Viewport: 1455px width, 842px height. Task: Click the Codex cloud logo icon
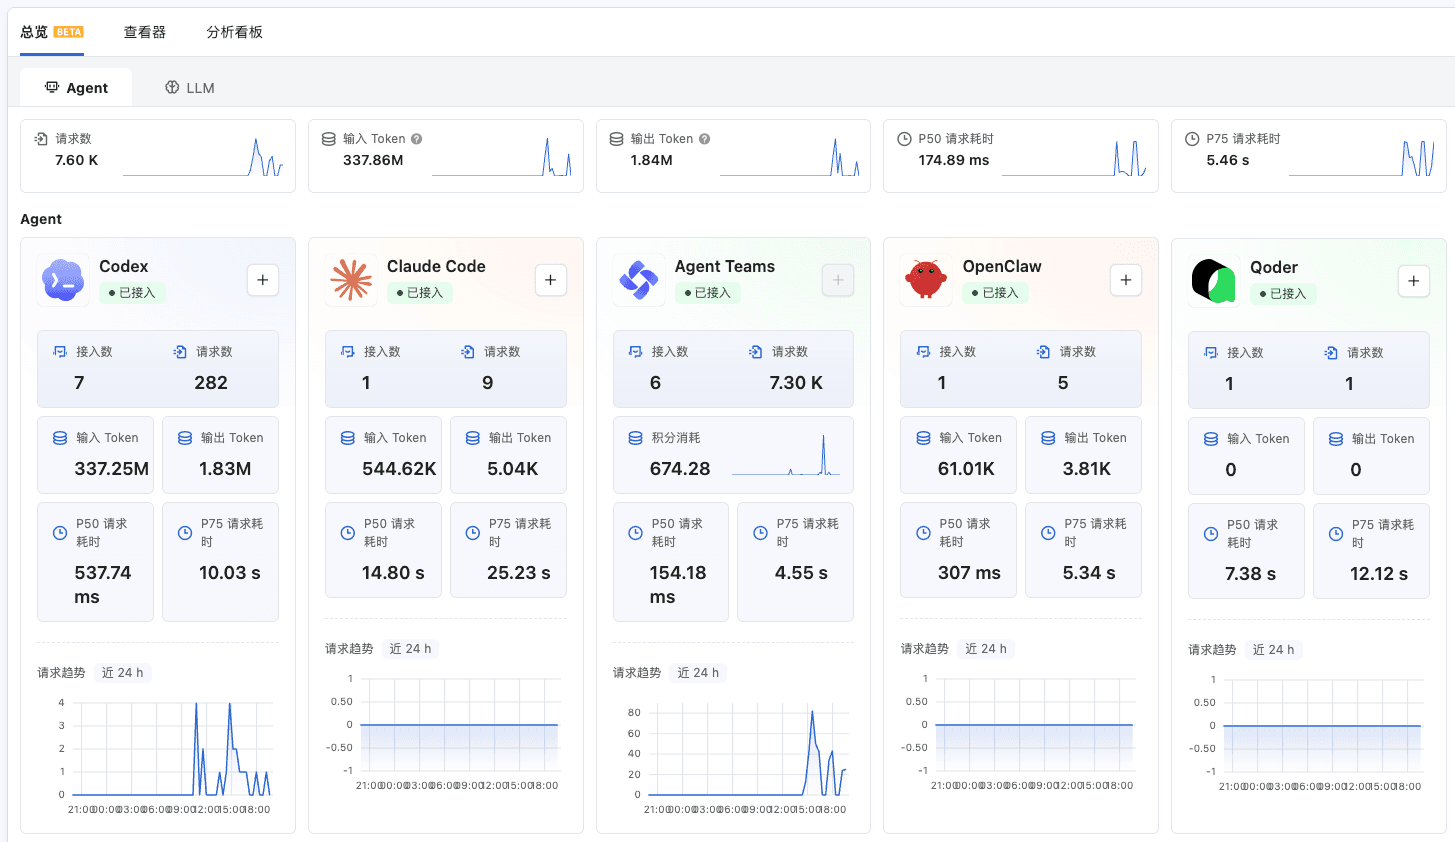63,280
